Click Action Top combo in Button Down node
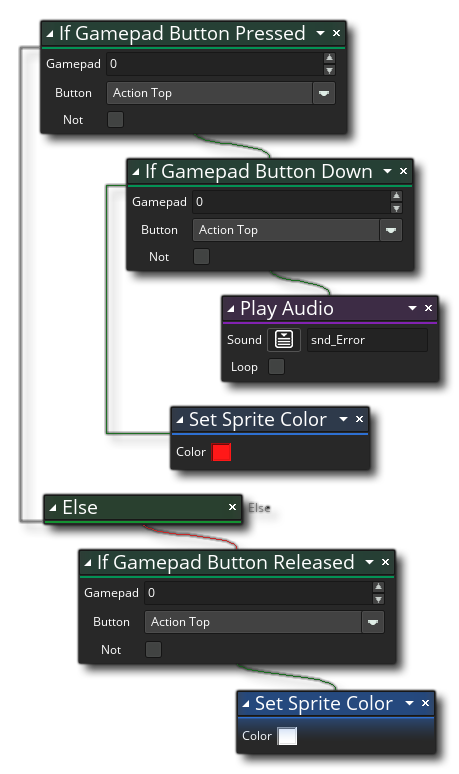Screen dimensions: 459x774 (x=286, y=230)
